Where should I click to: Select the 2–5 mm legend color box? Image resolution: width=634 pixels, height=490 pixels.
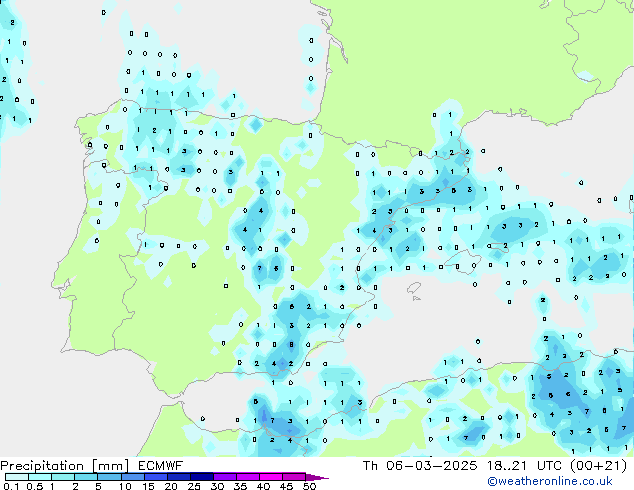86,477
